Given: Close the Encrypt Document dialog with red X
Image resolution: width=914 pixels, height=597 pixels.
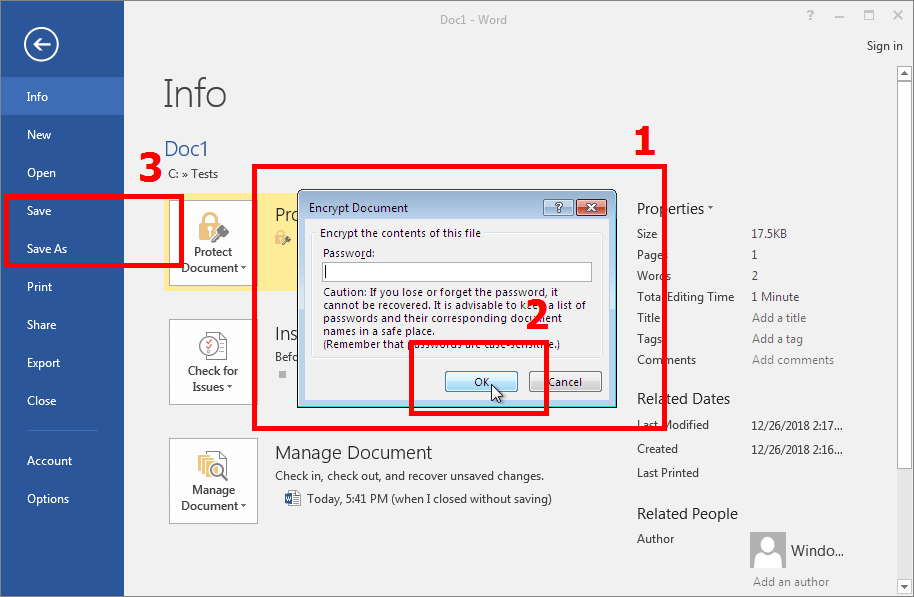Looking at the screenshot, I should coord(591,208).
